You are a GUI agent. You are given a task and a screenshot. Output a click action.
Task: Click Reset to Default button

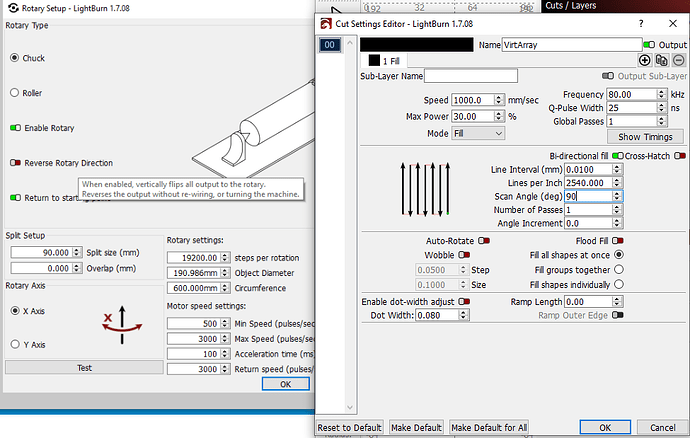pyautogui.click(x=349, y=427)
